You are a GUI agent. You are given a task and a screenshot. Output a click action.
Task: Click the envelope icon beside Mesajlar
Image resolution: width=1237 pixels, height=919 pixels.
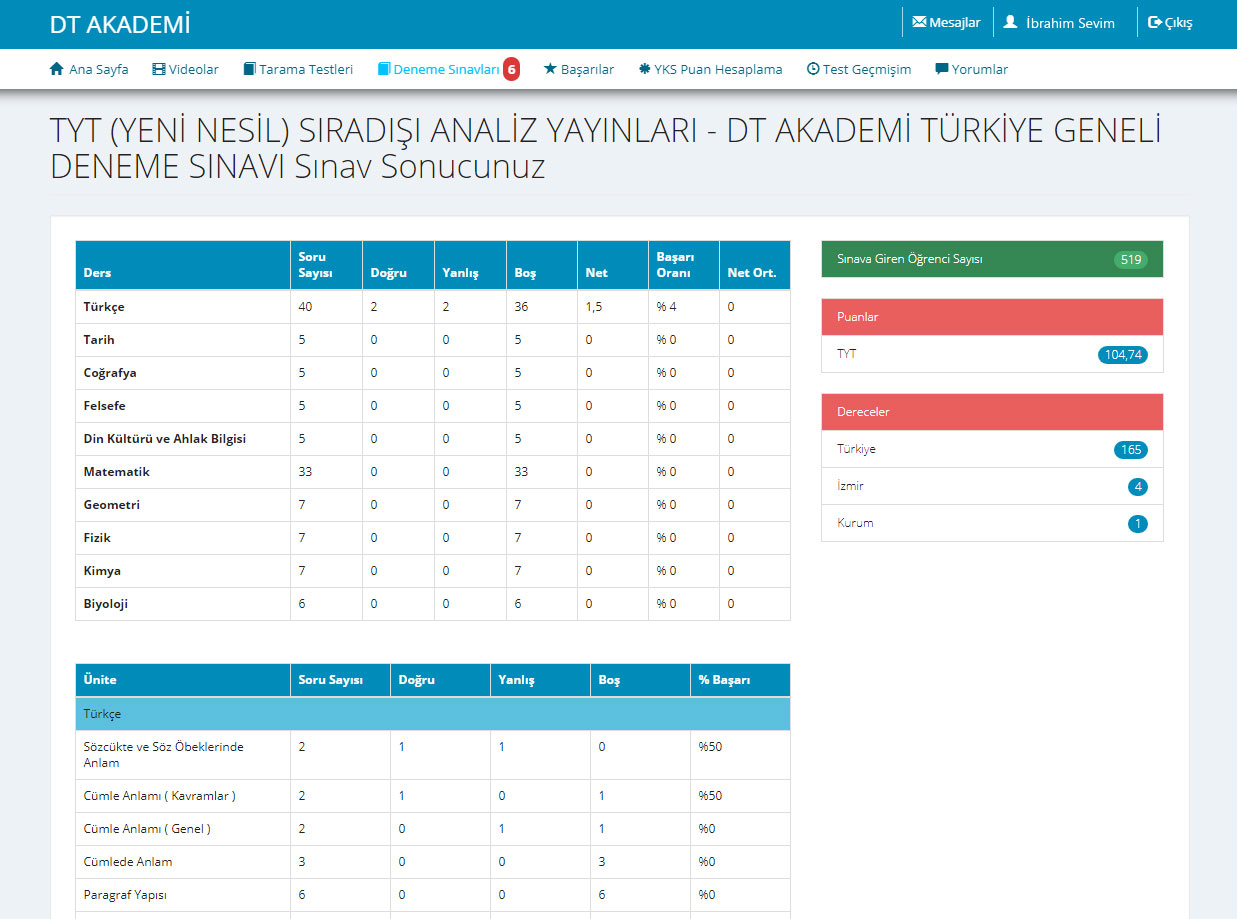[919, 22]
